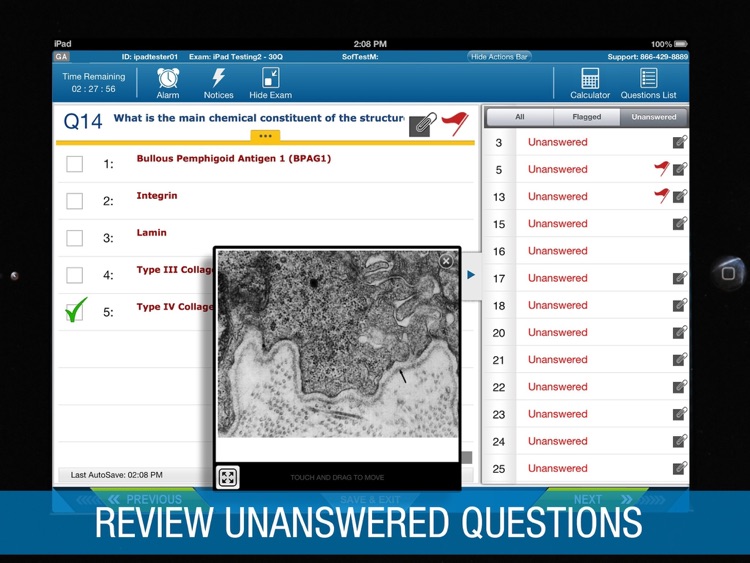This screenshot has height=563, width=750.
Task: Select question 17 Unanswered entry
Action: (x=585, y=278)
